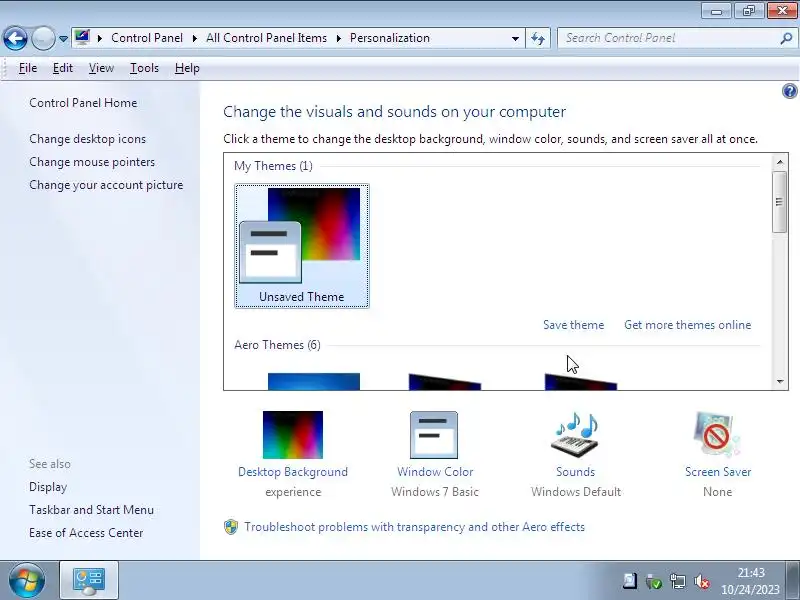800x600 pixels.
Task: Open Change your account picture
Action: click(x=106, y=185)
